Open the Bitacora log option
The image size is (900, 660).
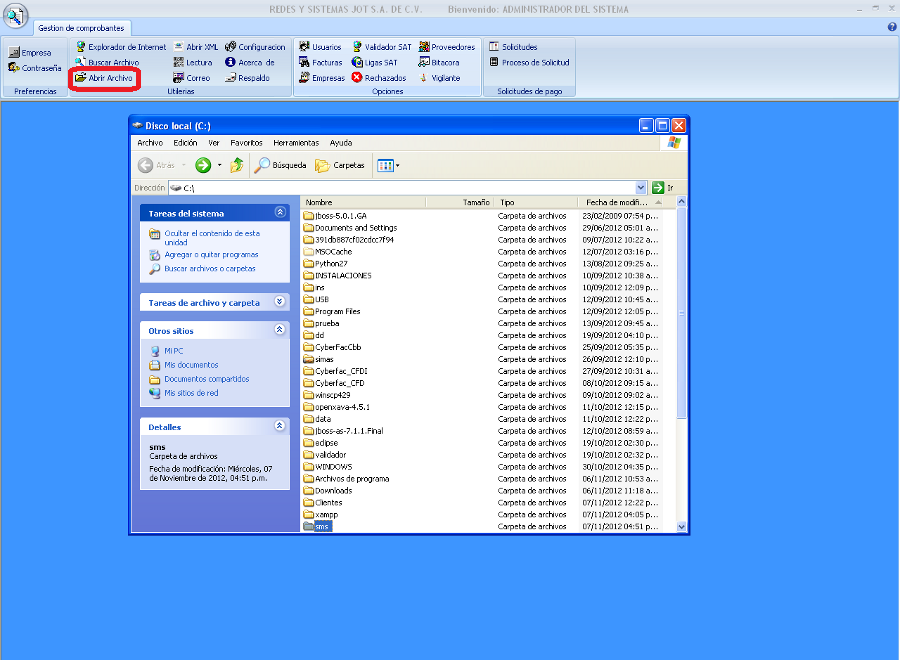[x=424, y=62]
